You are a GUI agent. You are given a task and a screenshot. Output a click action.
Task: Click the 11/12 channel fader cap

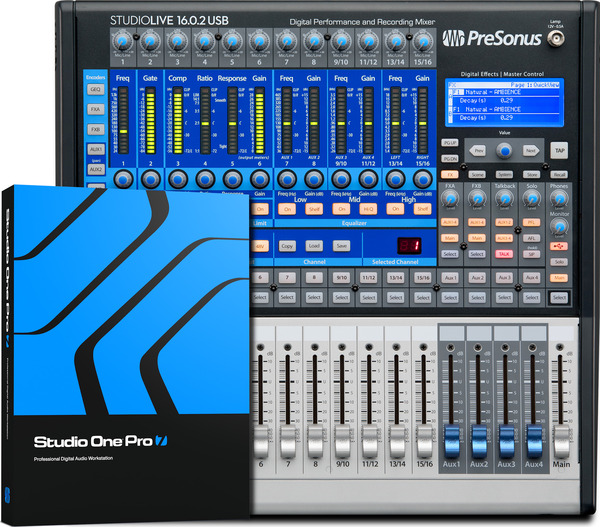pyautogui.click(x=370, y=442)
